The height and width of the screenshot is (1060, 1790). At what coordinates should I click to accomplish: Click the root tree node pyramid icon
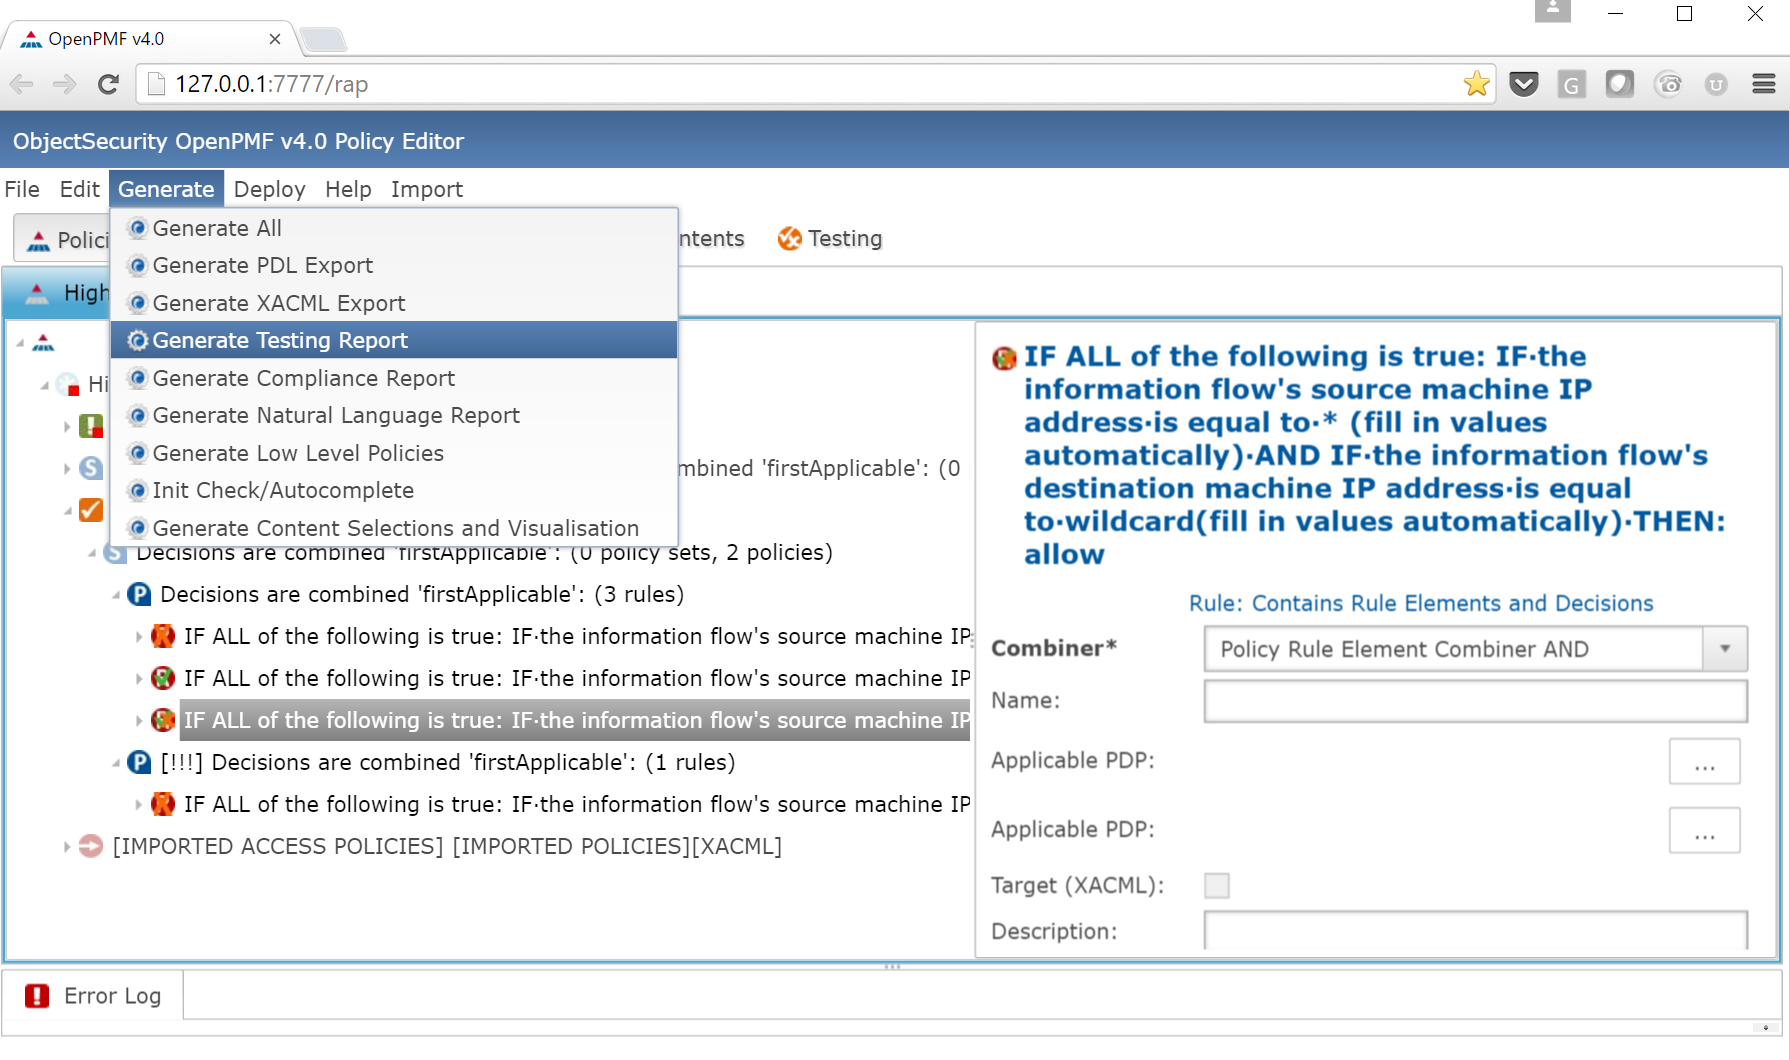[x=43, y=343]
